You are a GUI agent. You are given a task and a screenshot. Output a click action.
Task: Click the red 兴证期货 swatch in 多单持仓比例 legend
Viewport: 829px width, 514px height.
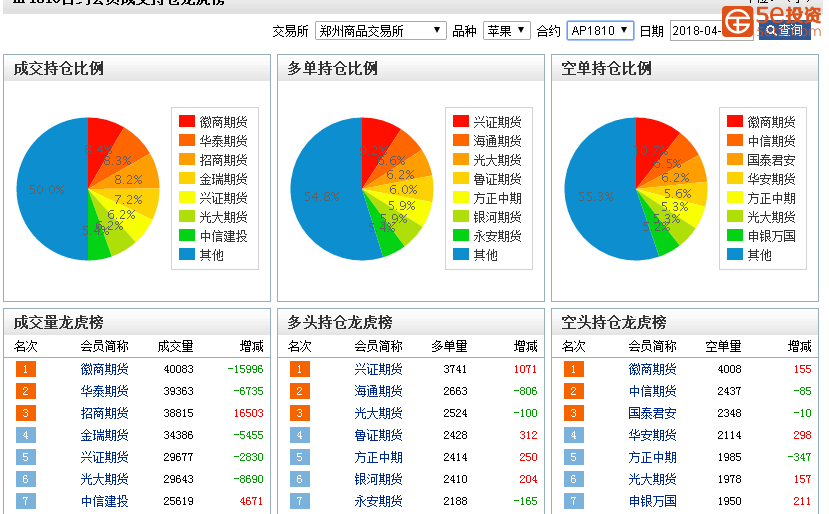point(460,122)
